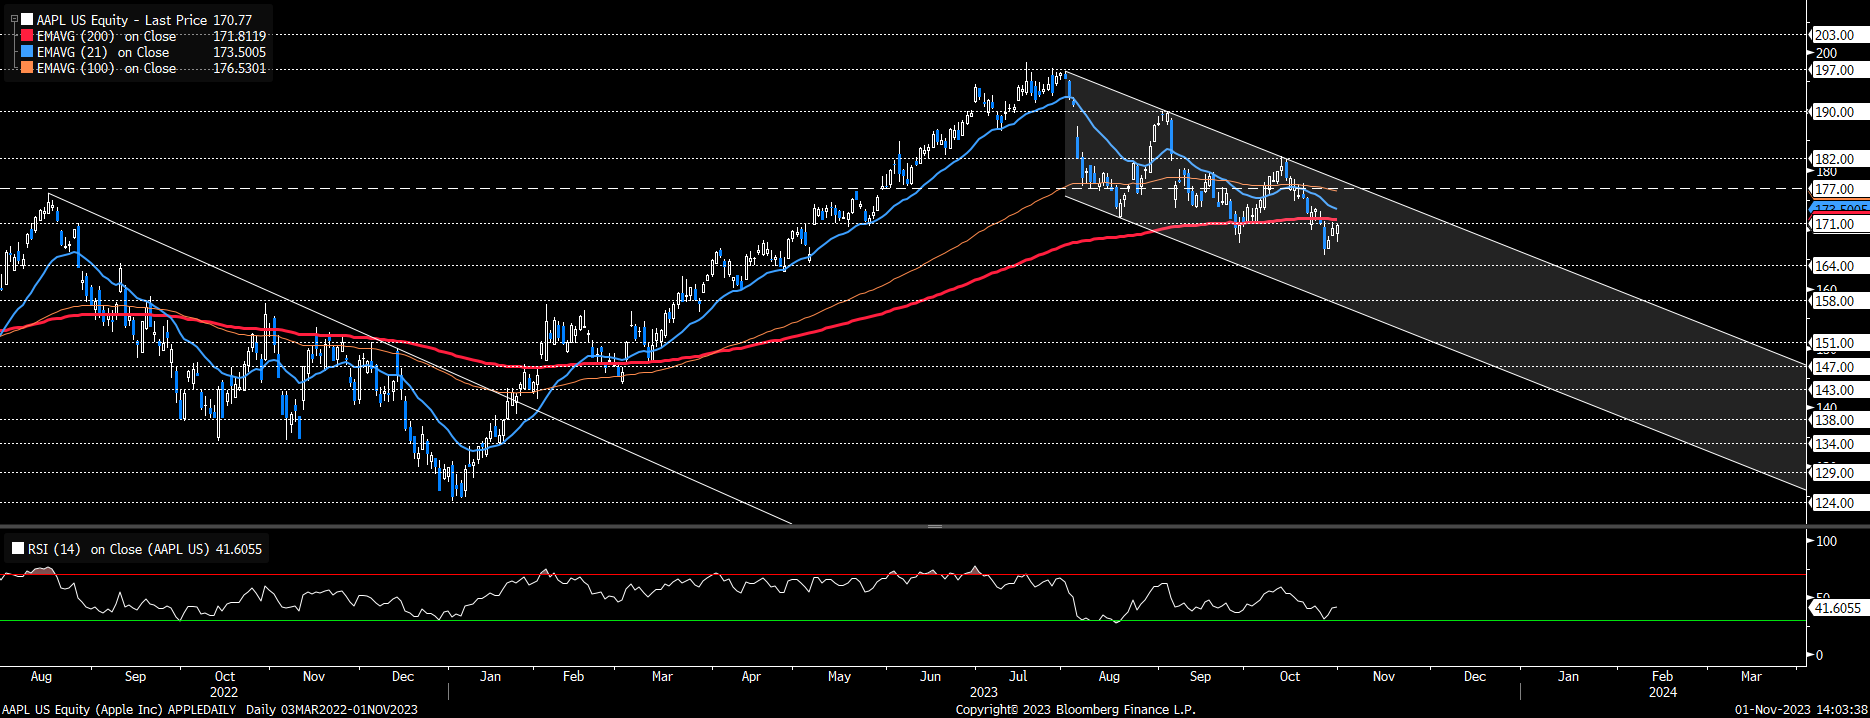Click the white RSI (14) legend swatch
The height and width of the screenshot is (718, 1870).
18,548
